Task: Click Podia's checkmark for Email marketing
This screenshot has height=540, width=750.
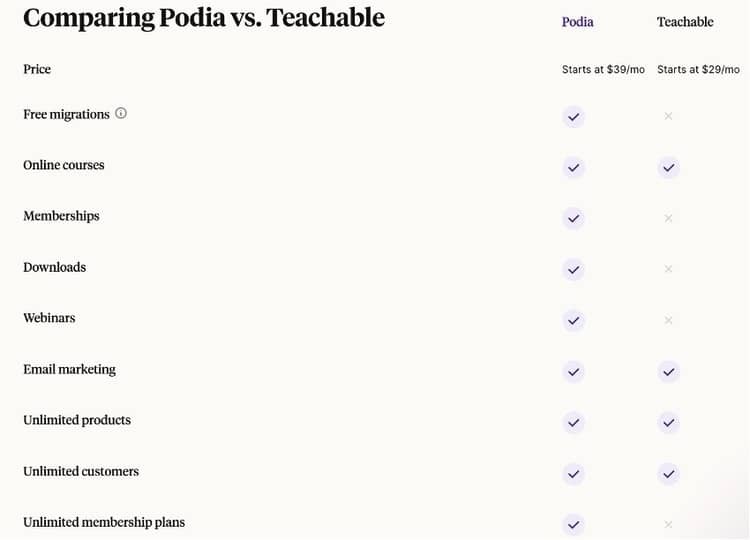Action: (x=573, y=371)
